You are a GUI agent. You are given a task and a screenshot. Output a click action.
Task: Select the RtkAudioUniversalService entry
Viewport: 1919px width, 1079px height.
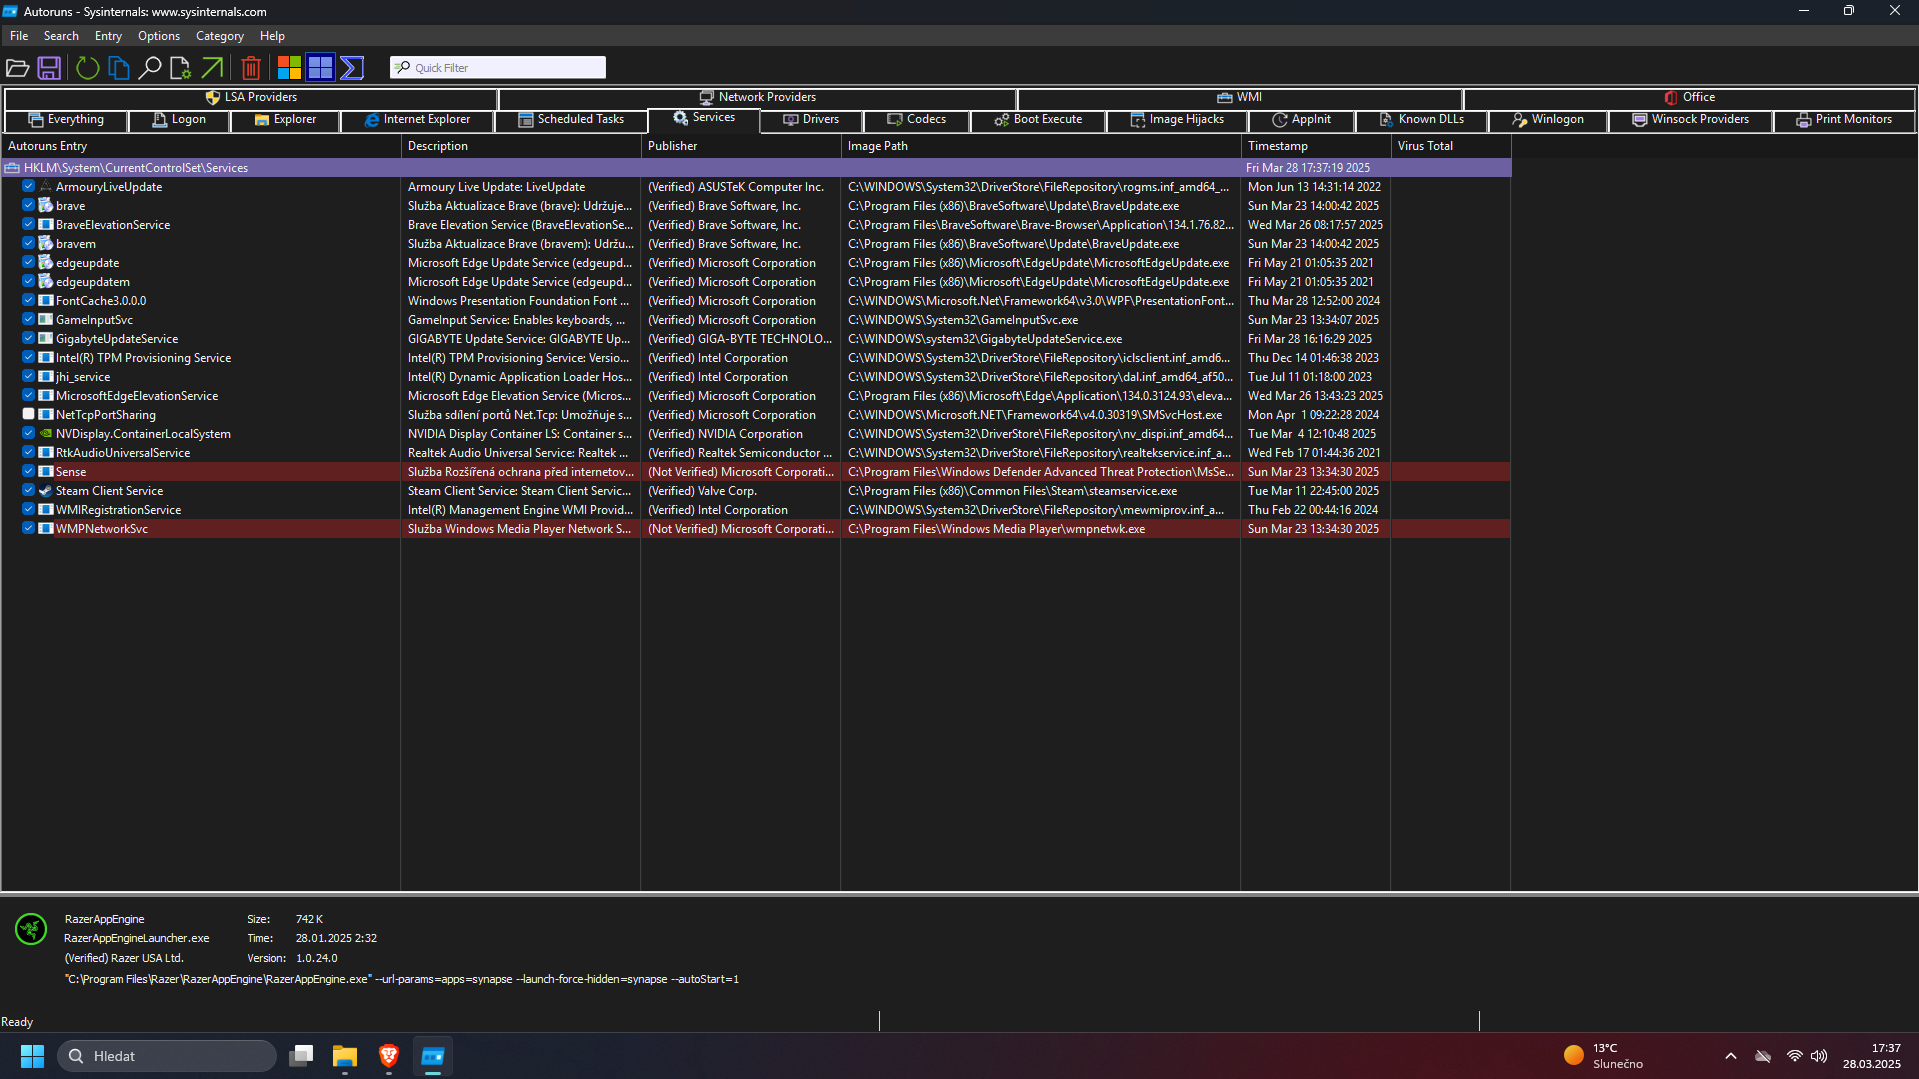click(x=756, y=453)
